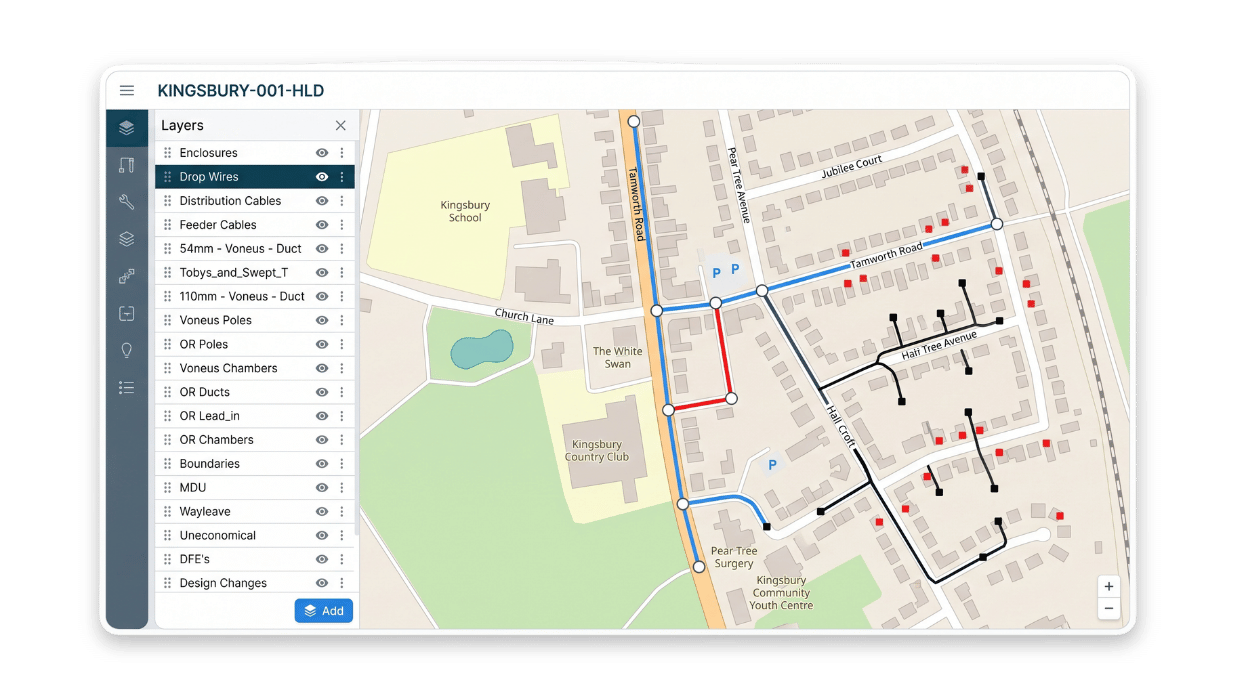
Task: Hide the OR Poles layer
Action: click(322, 344)
